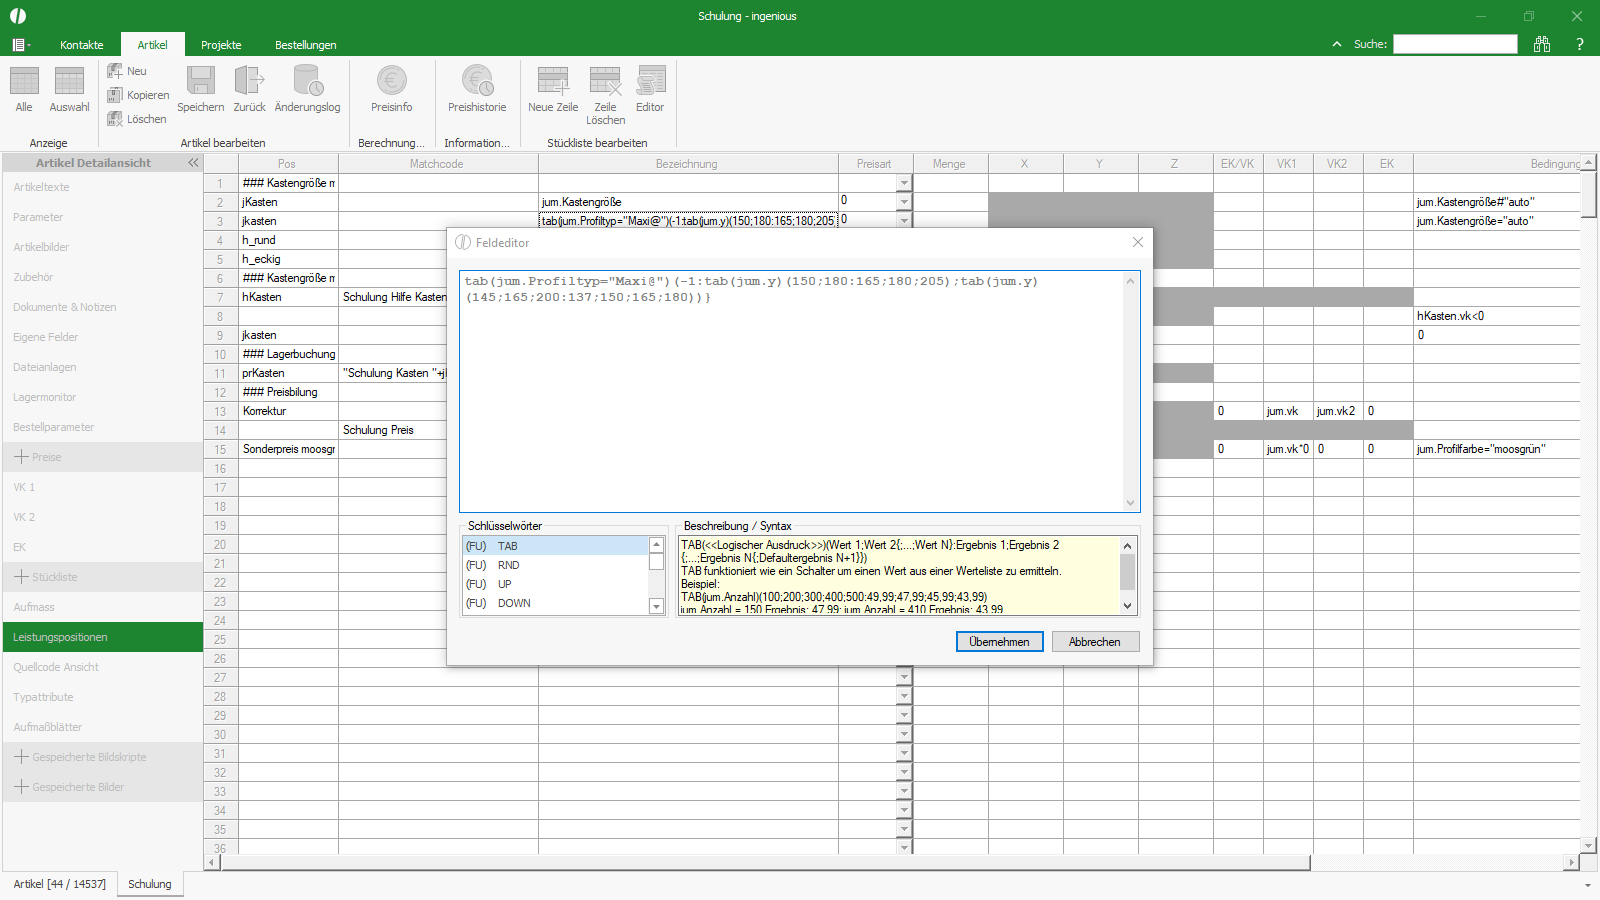Open Preishistorie
Viewport: 1600px width, 900px height.
click(x=477, y=89)
